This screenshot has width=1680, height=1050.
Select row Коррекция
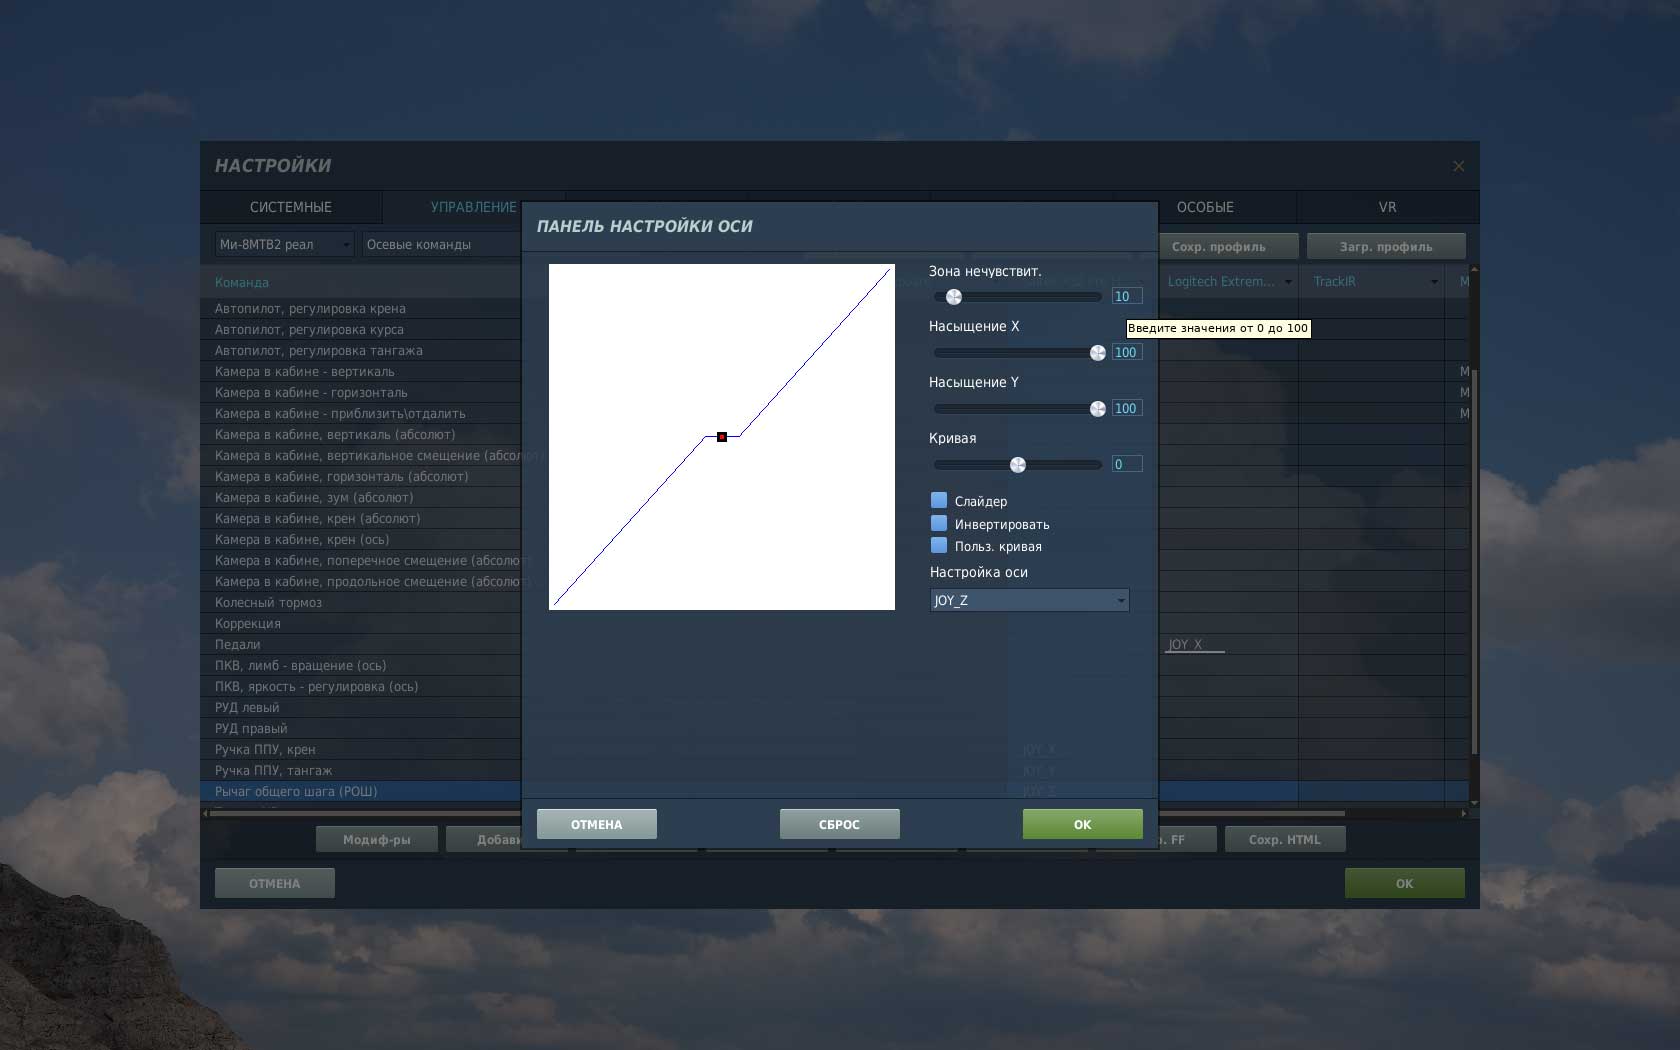point(361,623)
